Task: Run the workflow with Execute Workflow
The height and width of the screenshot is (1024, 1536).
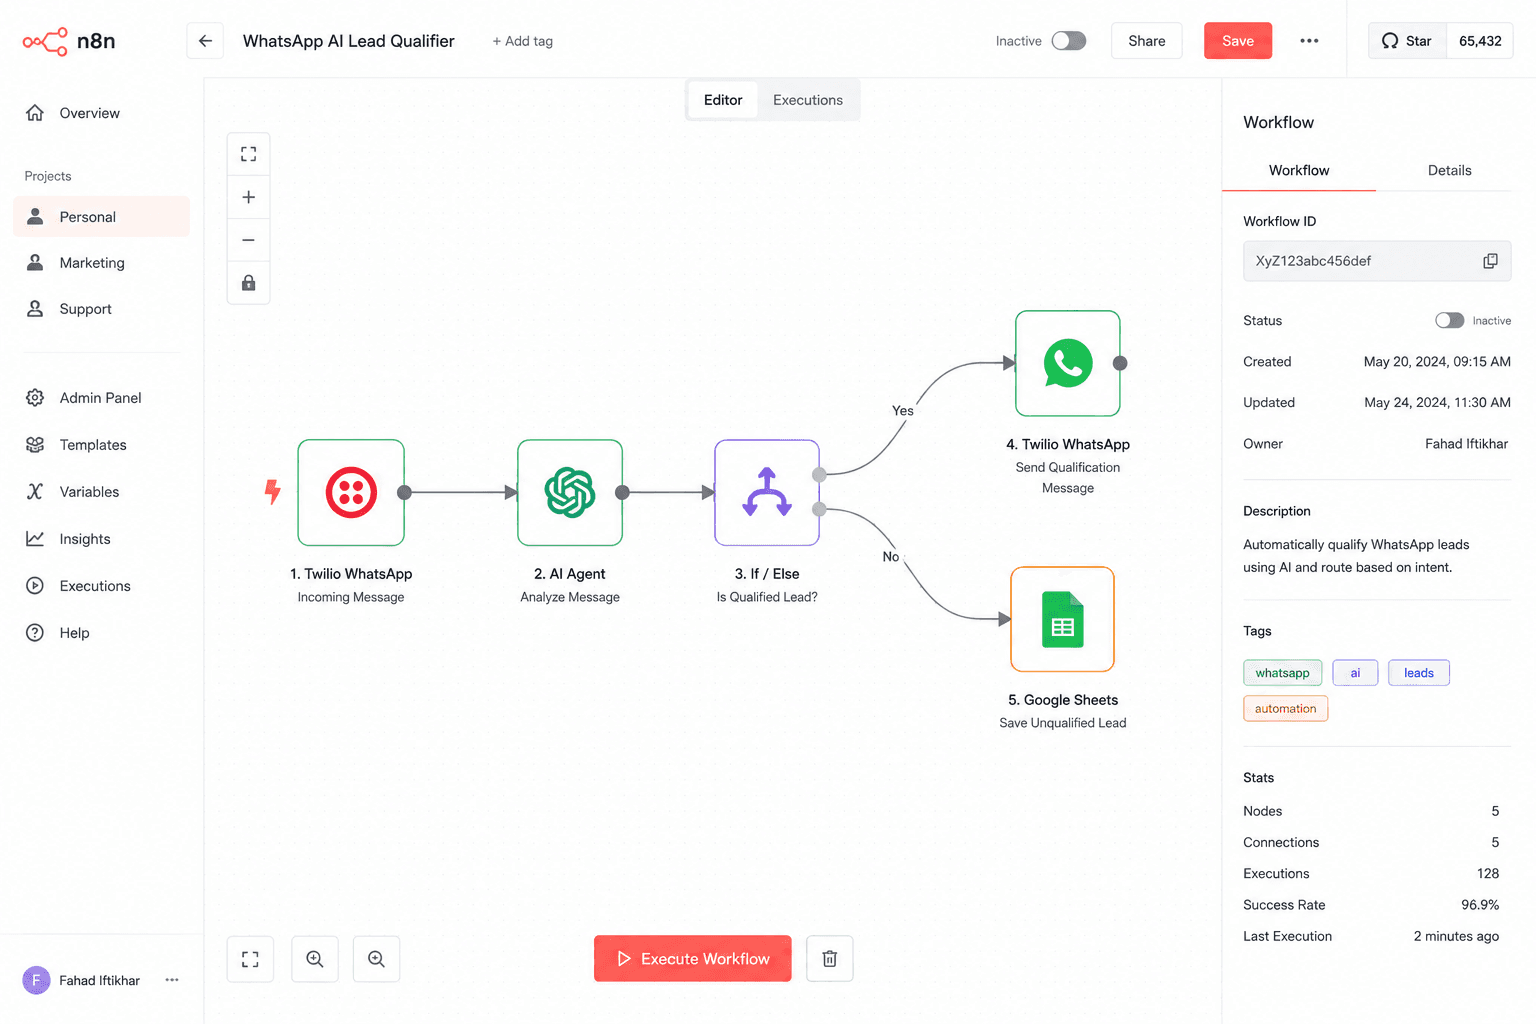Action: pos(693,959)
